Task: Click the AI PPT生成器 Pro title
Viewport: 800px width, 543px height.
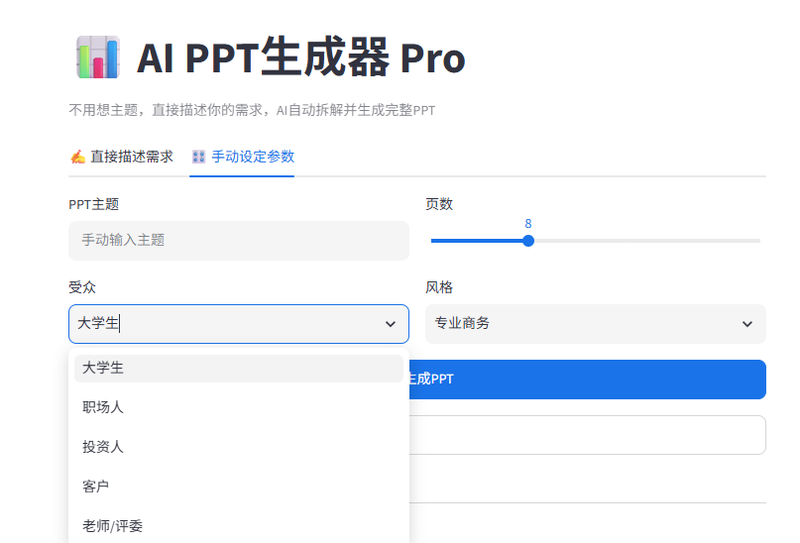Action: [301, 58]
